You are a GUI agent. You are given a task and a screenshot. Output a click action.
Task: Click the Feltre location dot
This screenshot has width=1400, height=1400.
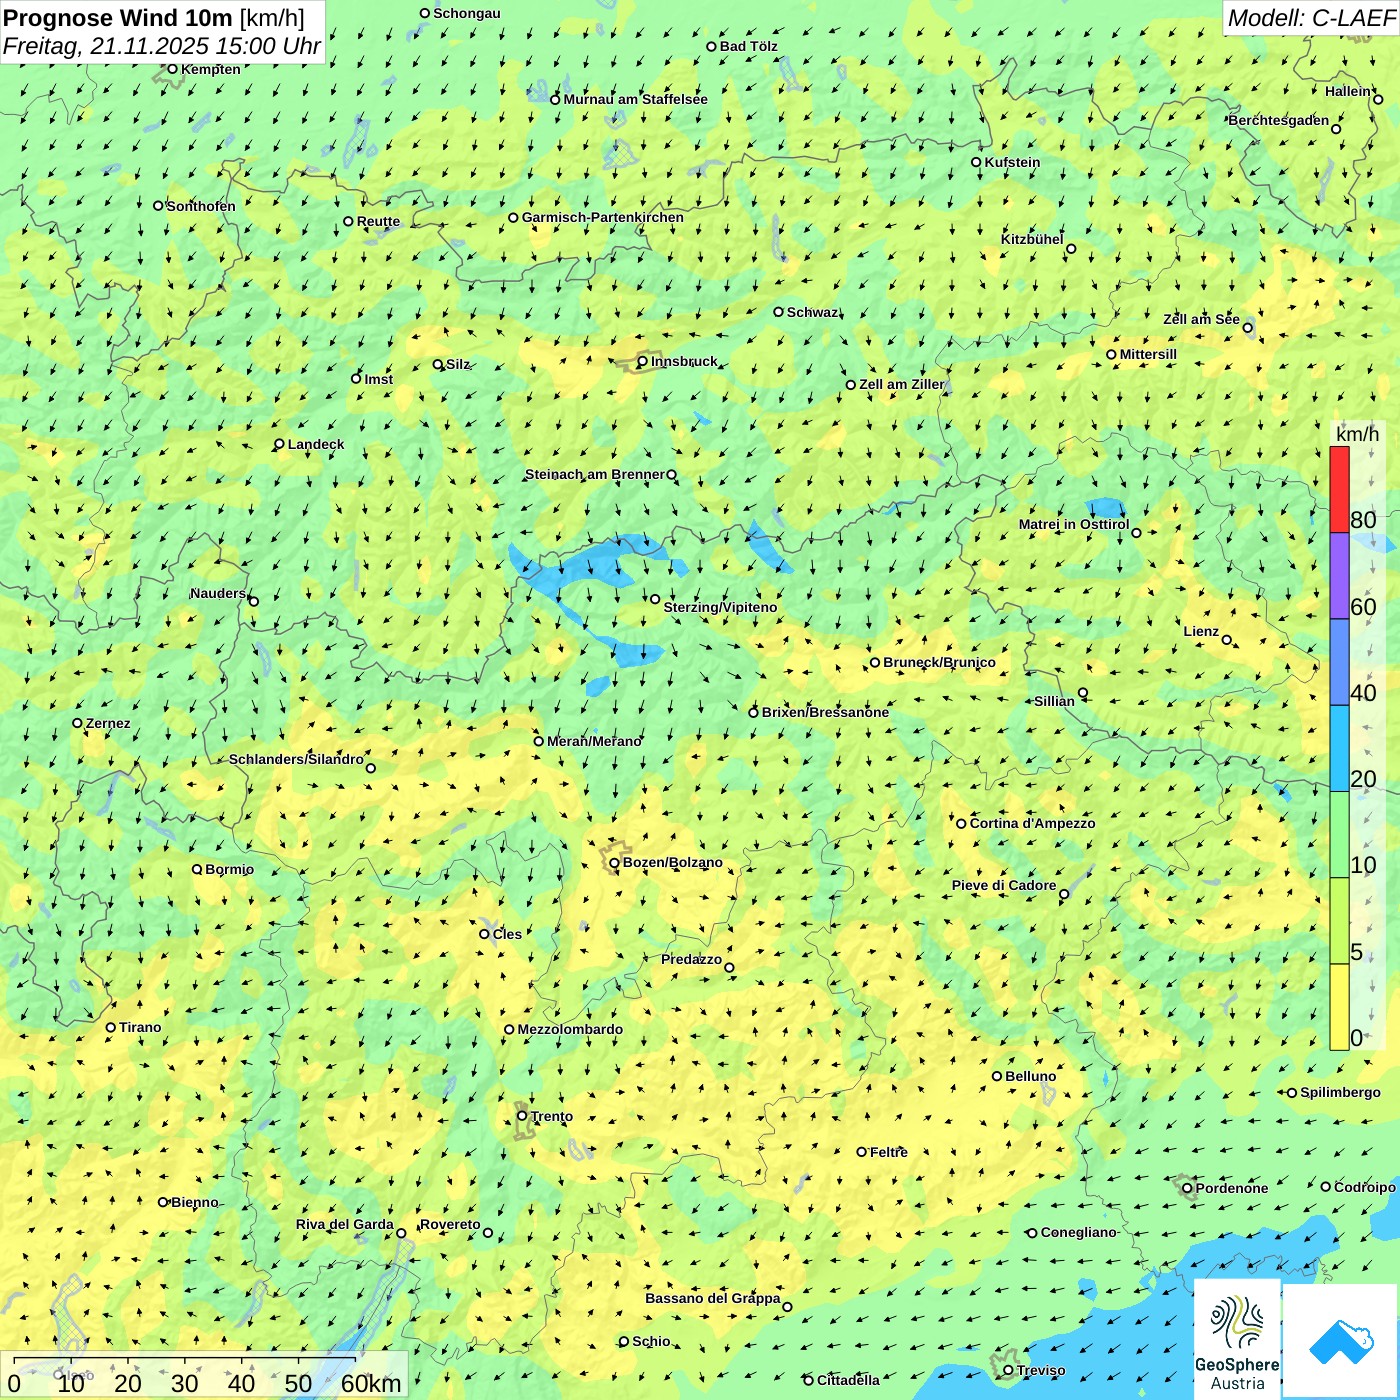coord(861,1152)
